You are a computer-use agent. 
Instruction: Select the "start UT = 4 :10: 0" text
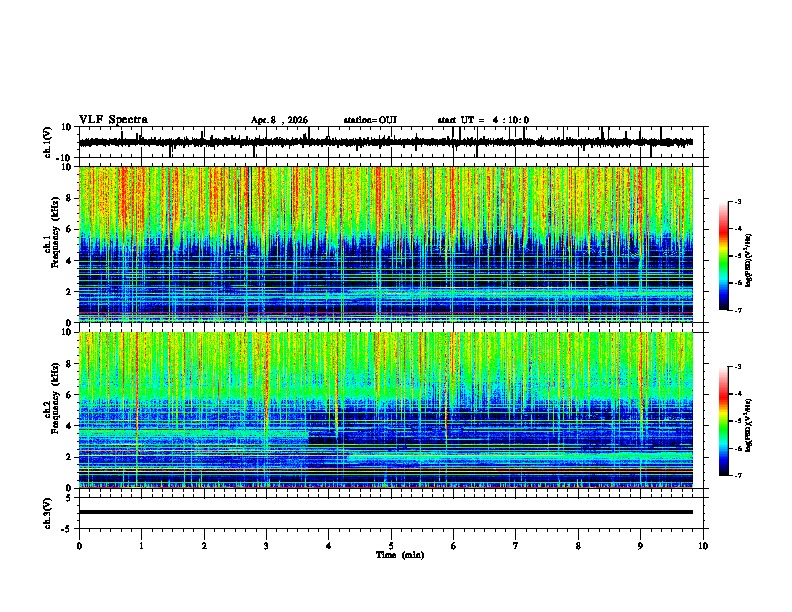(x=483, y=120)
